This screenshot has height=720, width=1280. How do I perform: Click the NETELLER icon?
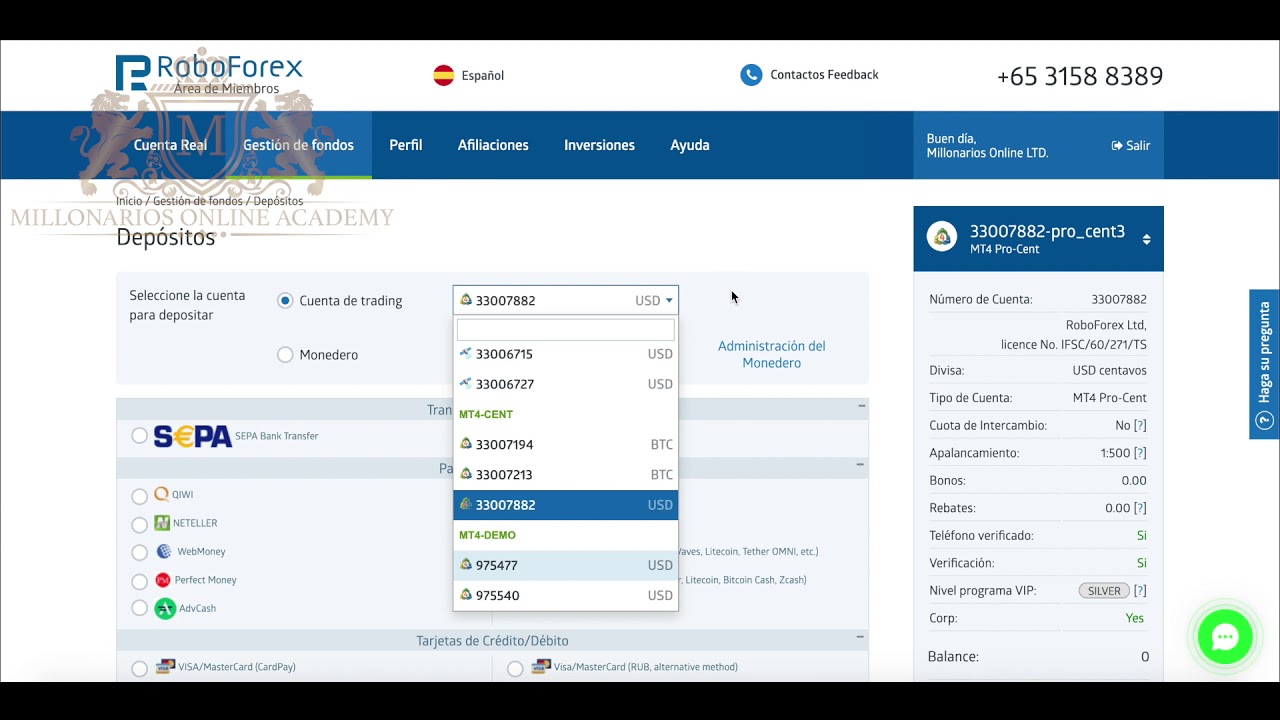(x=162, y=523)
